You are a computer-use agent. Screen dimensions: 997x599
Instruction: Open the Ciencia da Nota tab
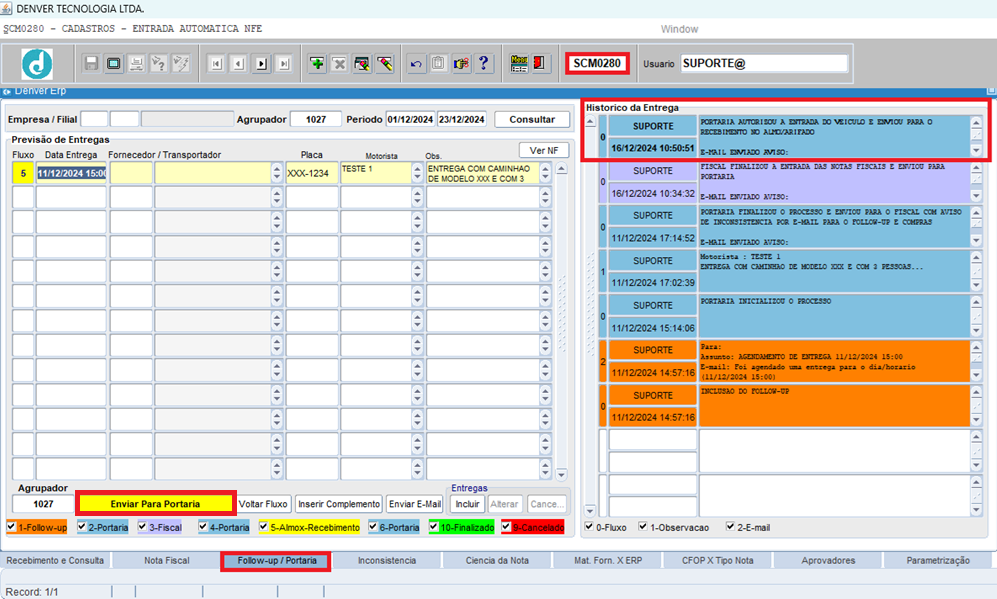coord(497,560)
